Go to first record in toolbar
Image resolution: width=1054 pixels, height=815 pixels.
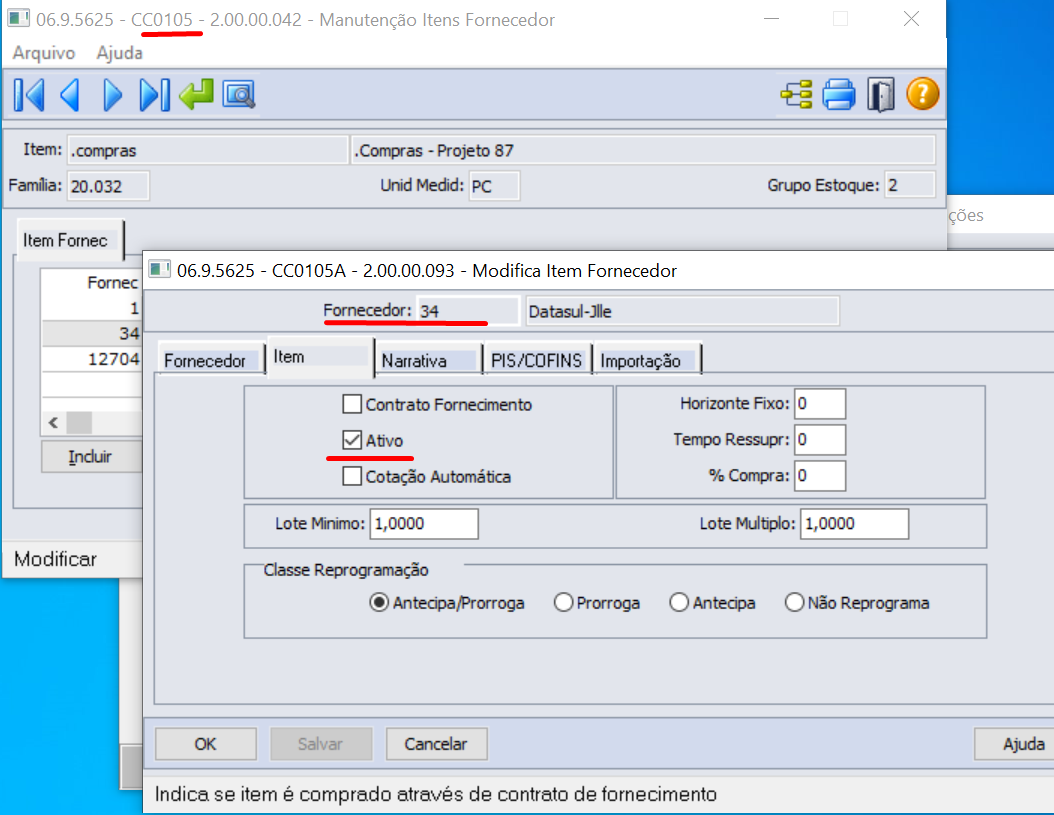coord(29,95)
